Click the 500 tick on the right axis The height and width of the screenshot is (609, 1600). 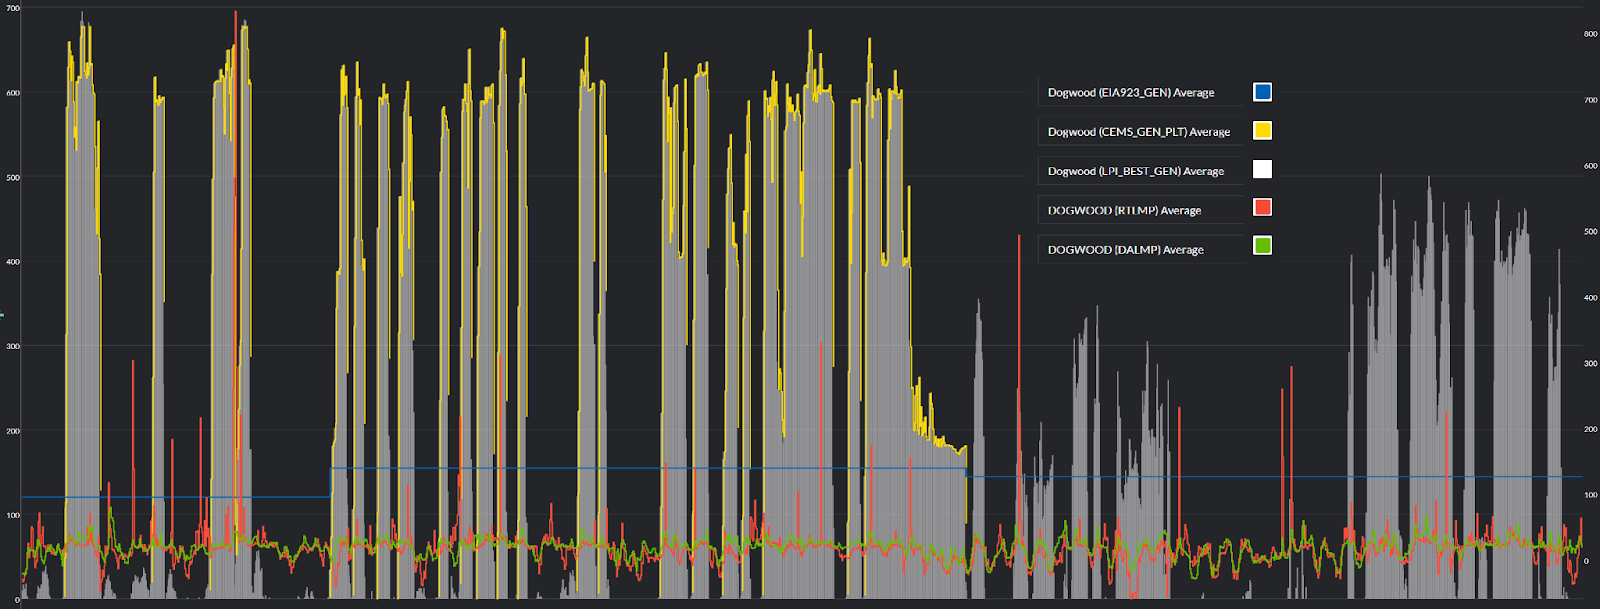pos(1590,232)
